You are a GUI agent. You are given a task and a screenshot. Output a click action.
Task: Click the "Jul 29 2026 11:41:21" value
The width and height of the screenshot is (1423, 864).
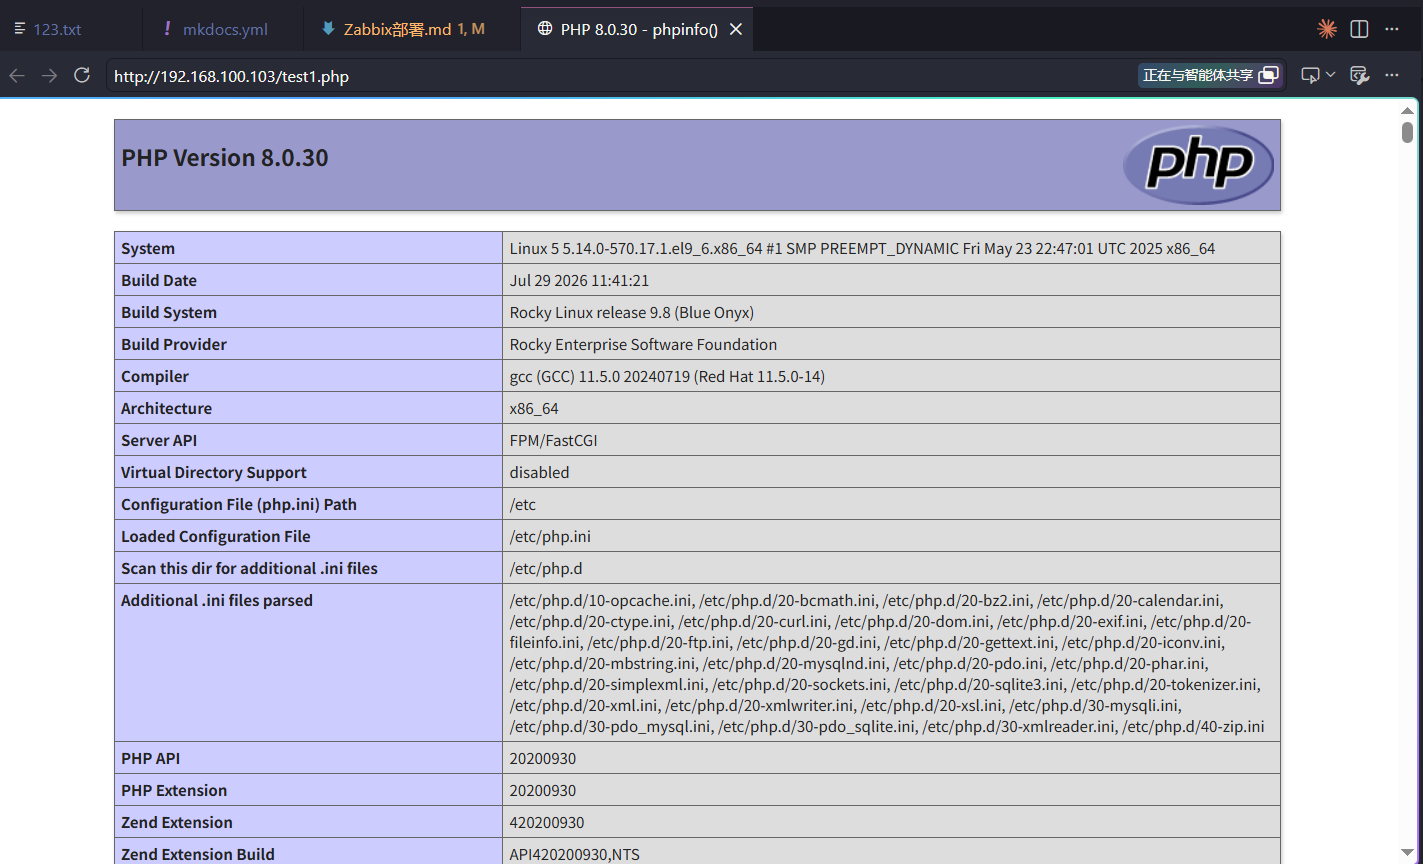coord(579,280)
